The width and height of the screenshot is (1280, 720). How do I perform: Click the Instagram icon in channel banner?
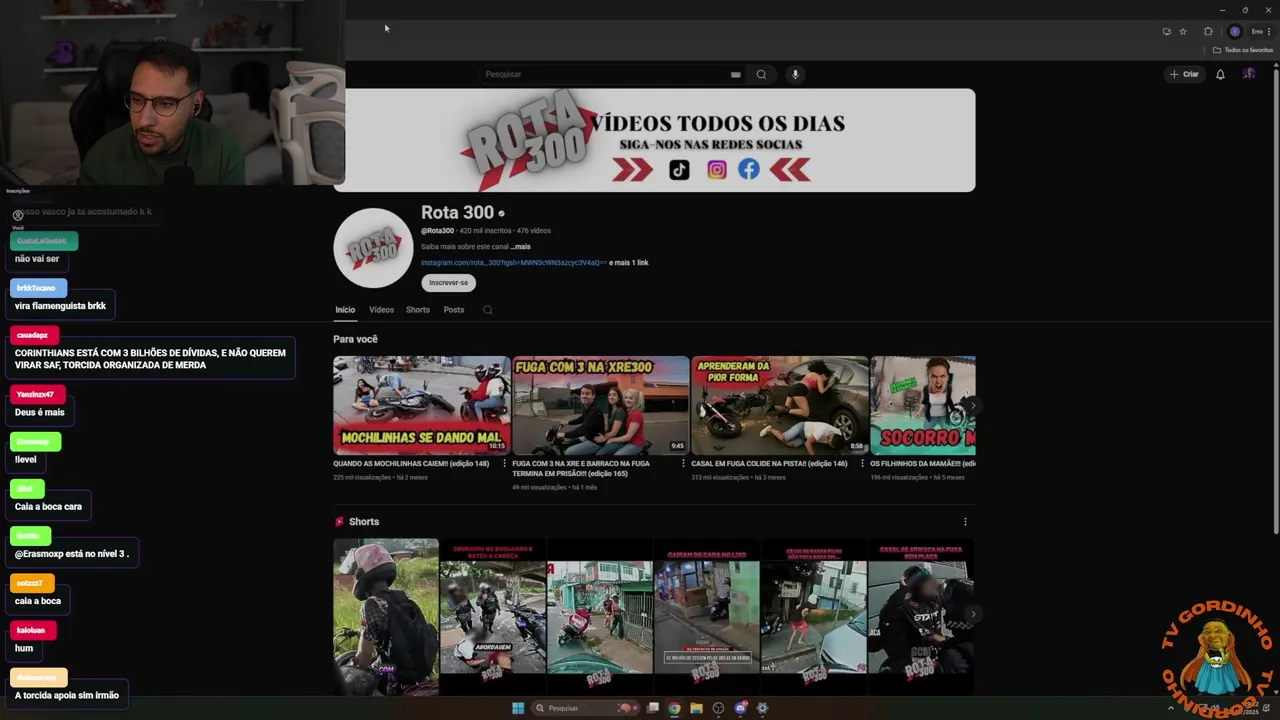tap(716, 170)
